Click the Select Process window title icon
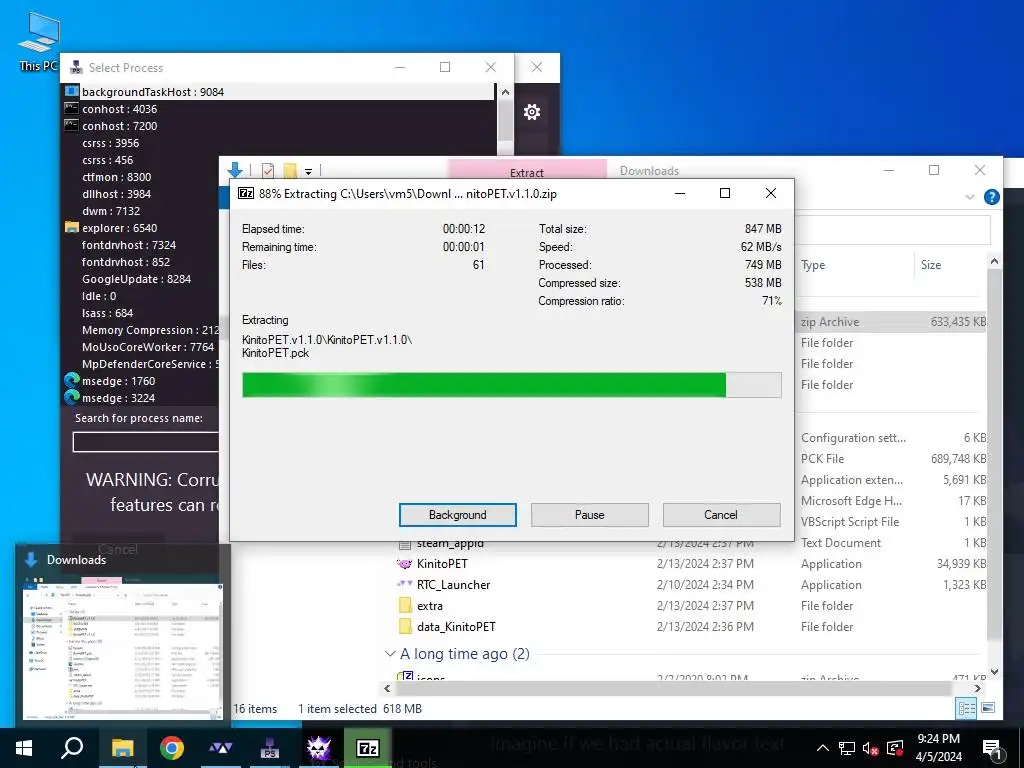1024x768 pixels. pyautogui.click(x=76, y=67)
